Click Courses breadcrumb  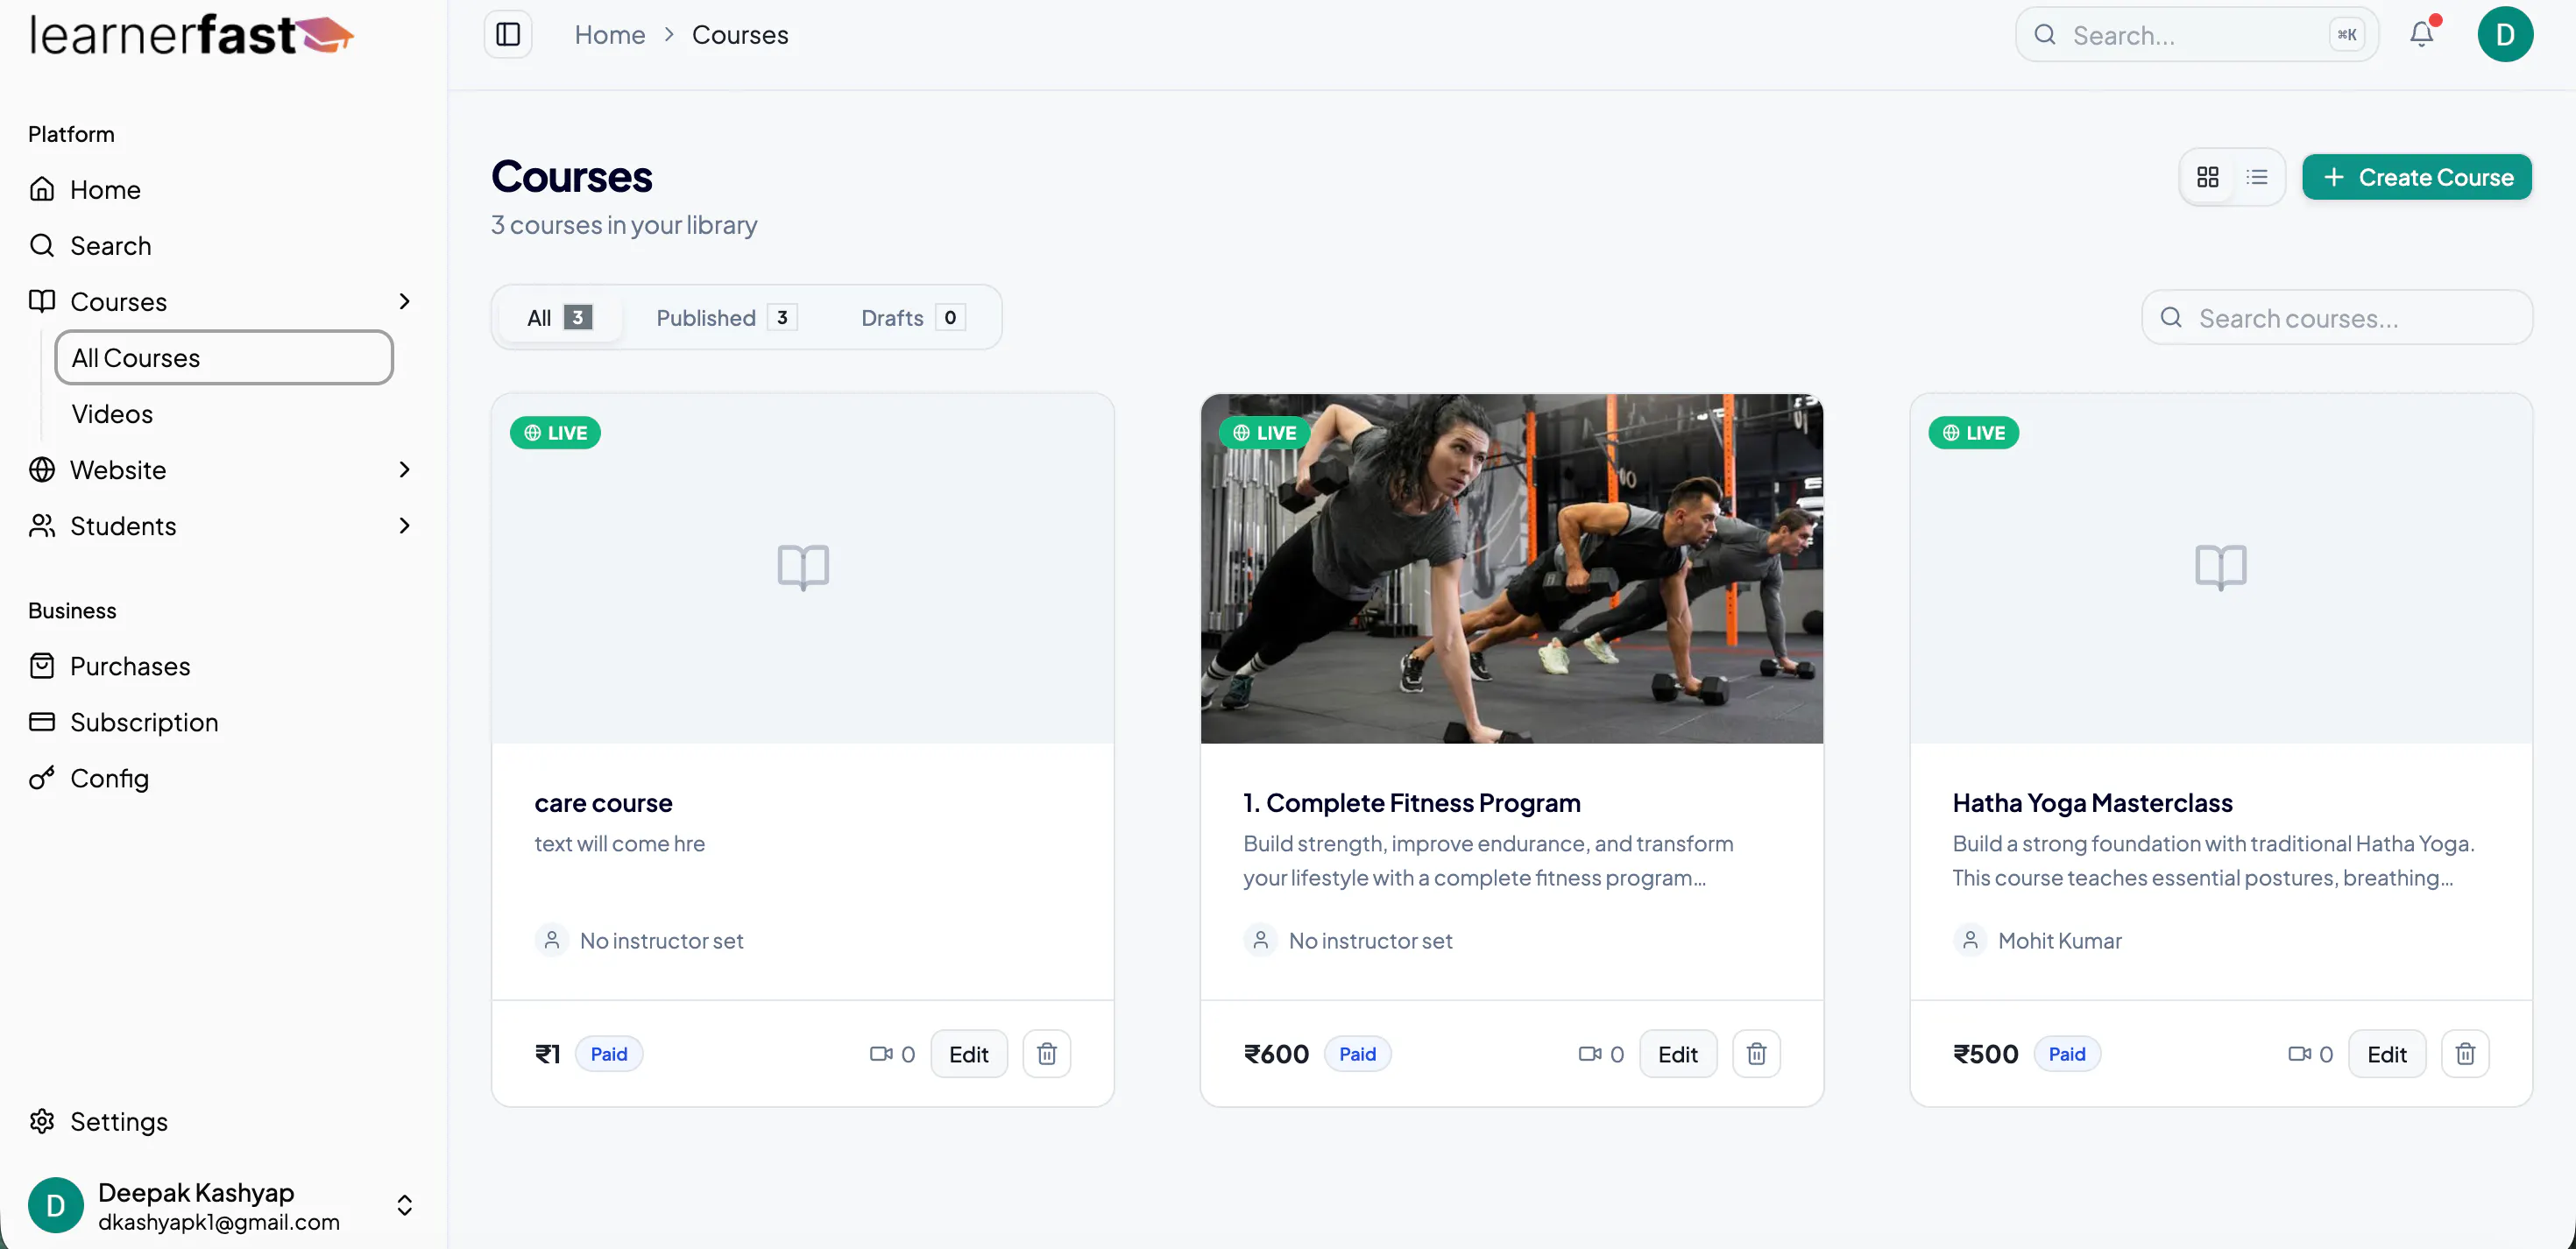tap(740, 34)
